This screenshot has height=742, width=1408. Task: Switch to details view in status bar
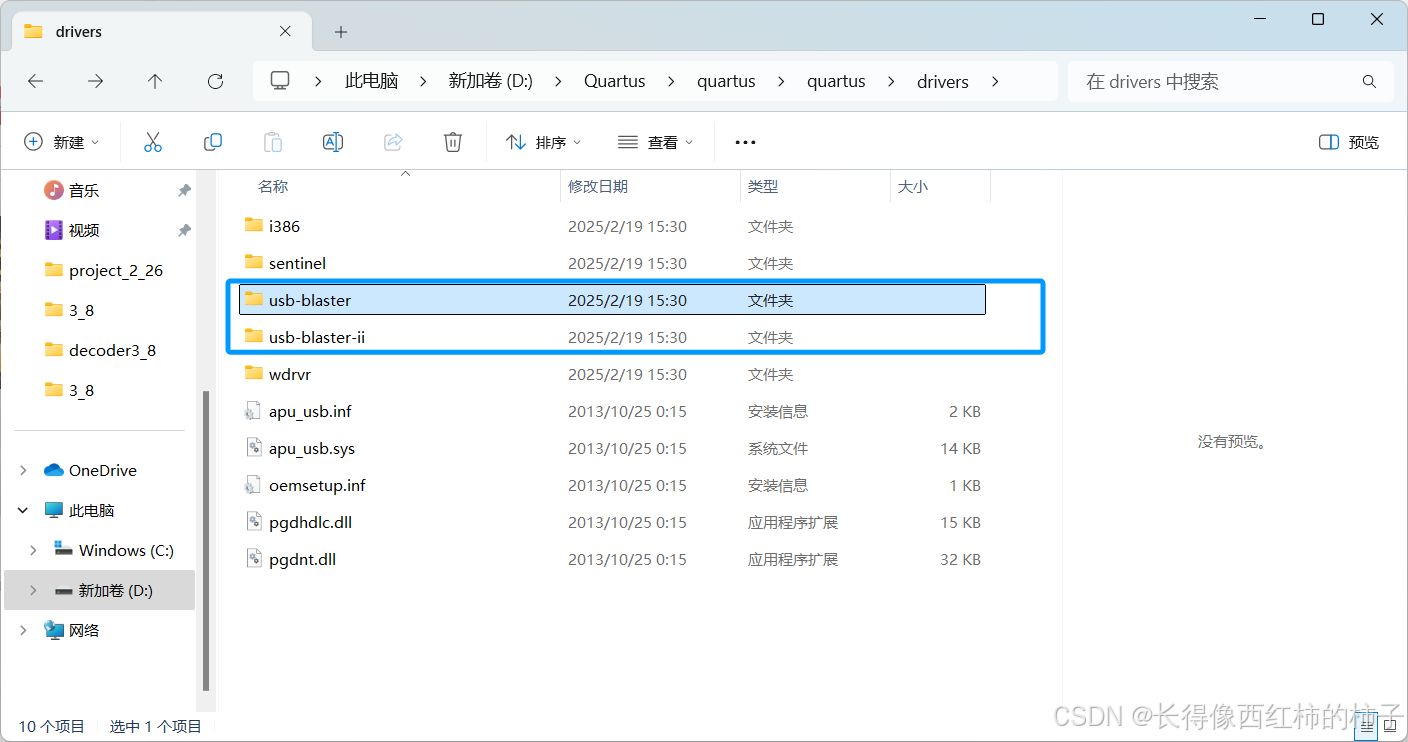click(x=1365, y=729)
